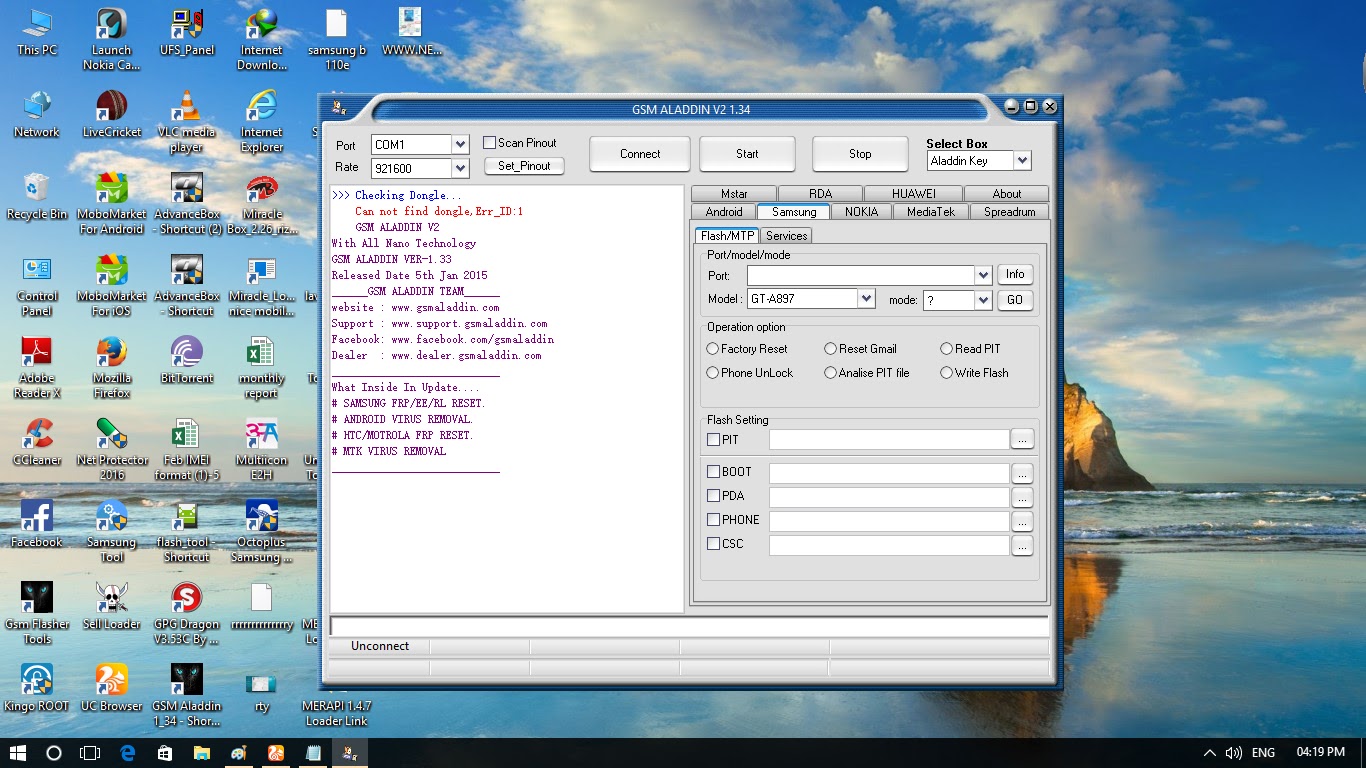The width and height of the screenshot is (1366, 768).
Task: Open the UFS_Panel desktop shortcut
Action: 186,33
